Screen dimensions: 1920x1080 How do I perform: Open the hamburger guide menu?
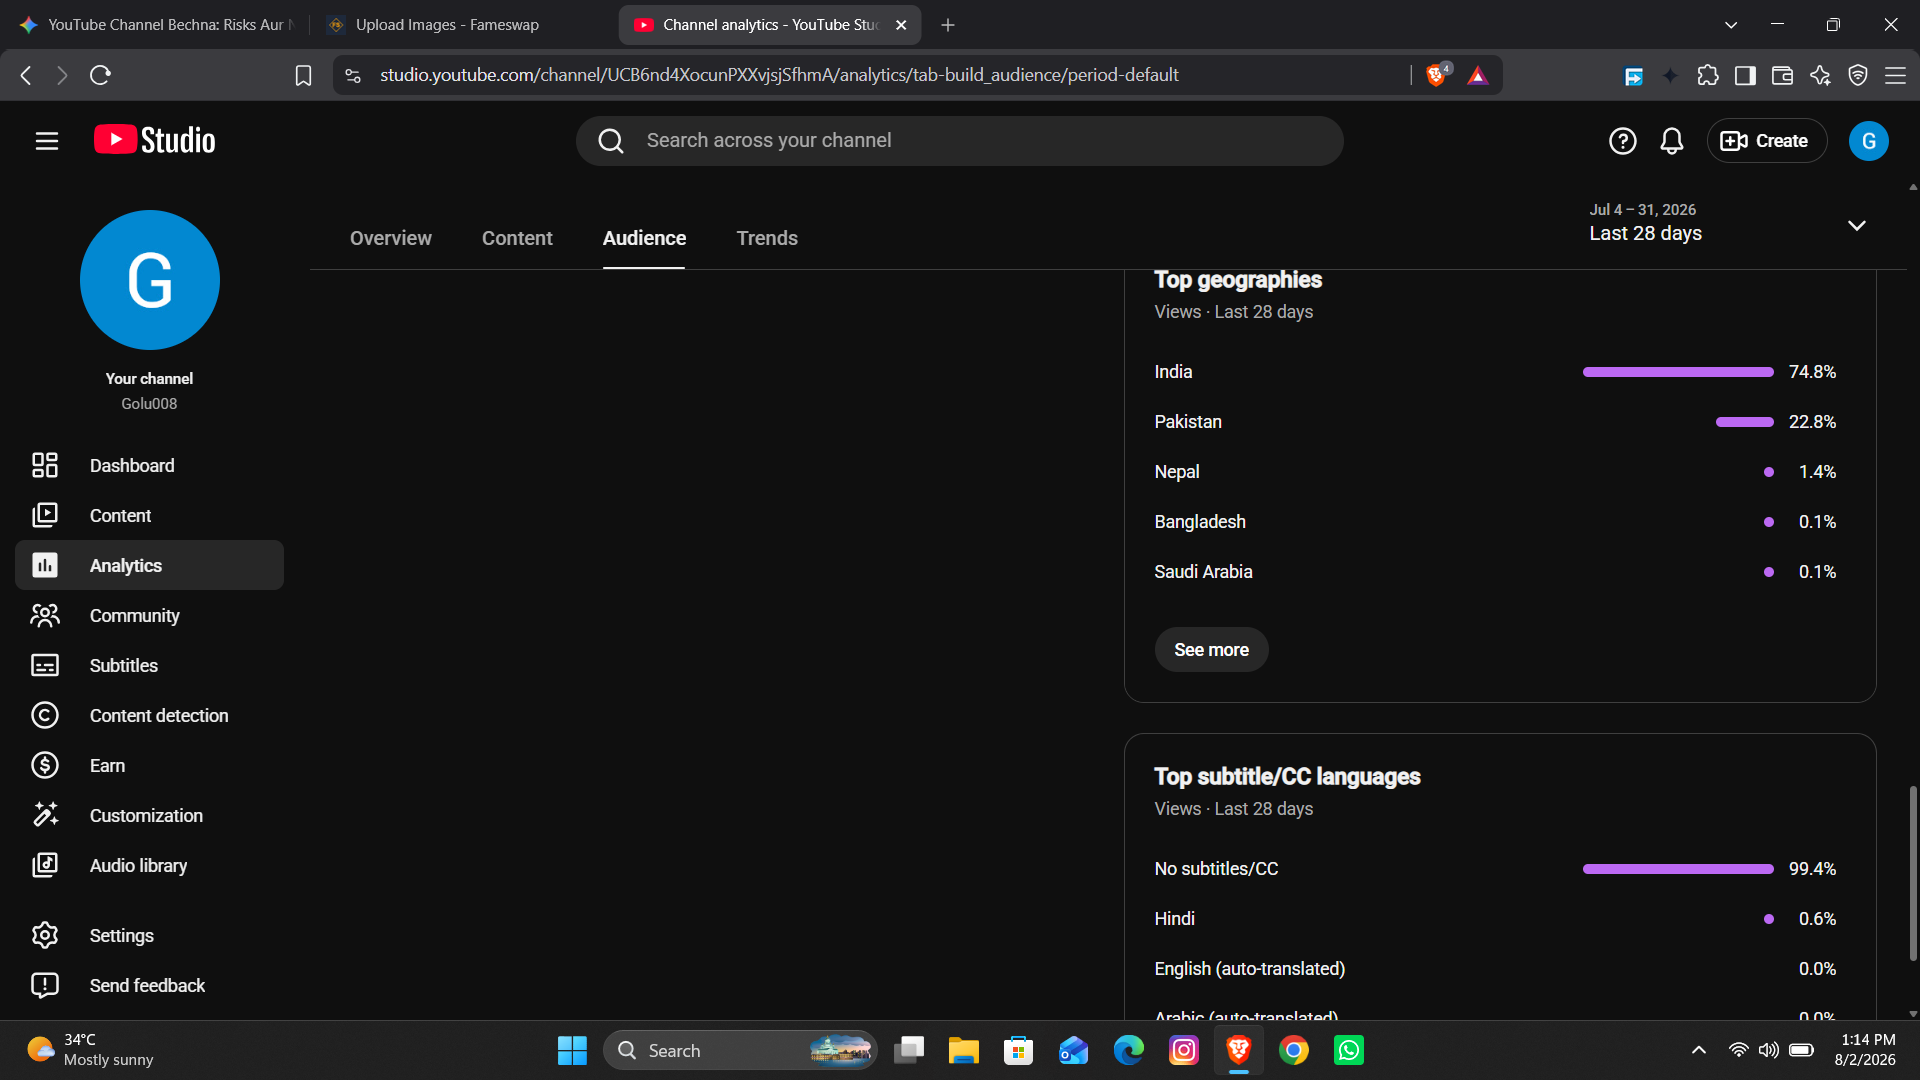click(x=47, y=141)
